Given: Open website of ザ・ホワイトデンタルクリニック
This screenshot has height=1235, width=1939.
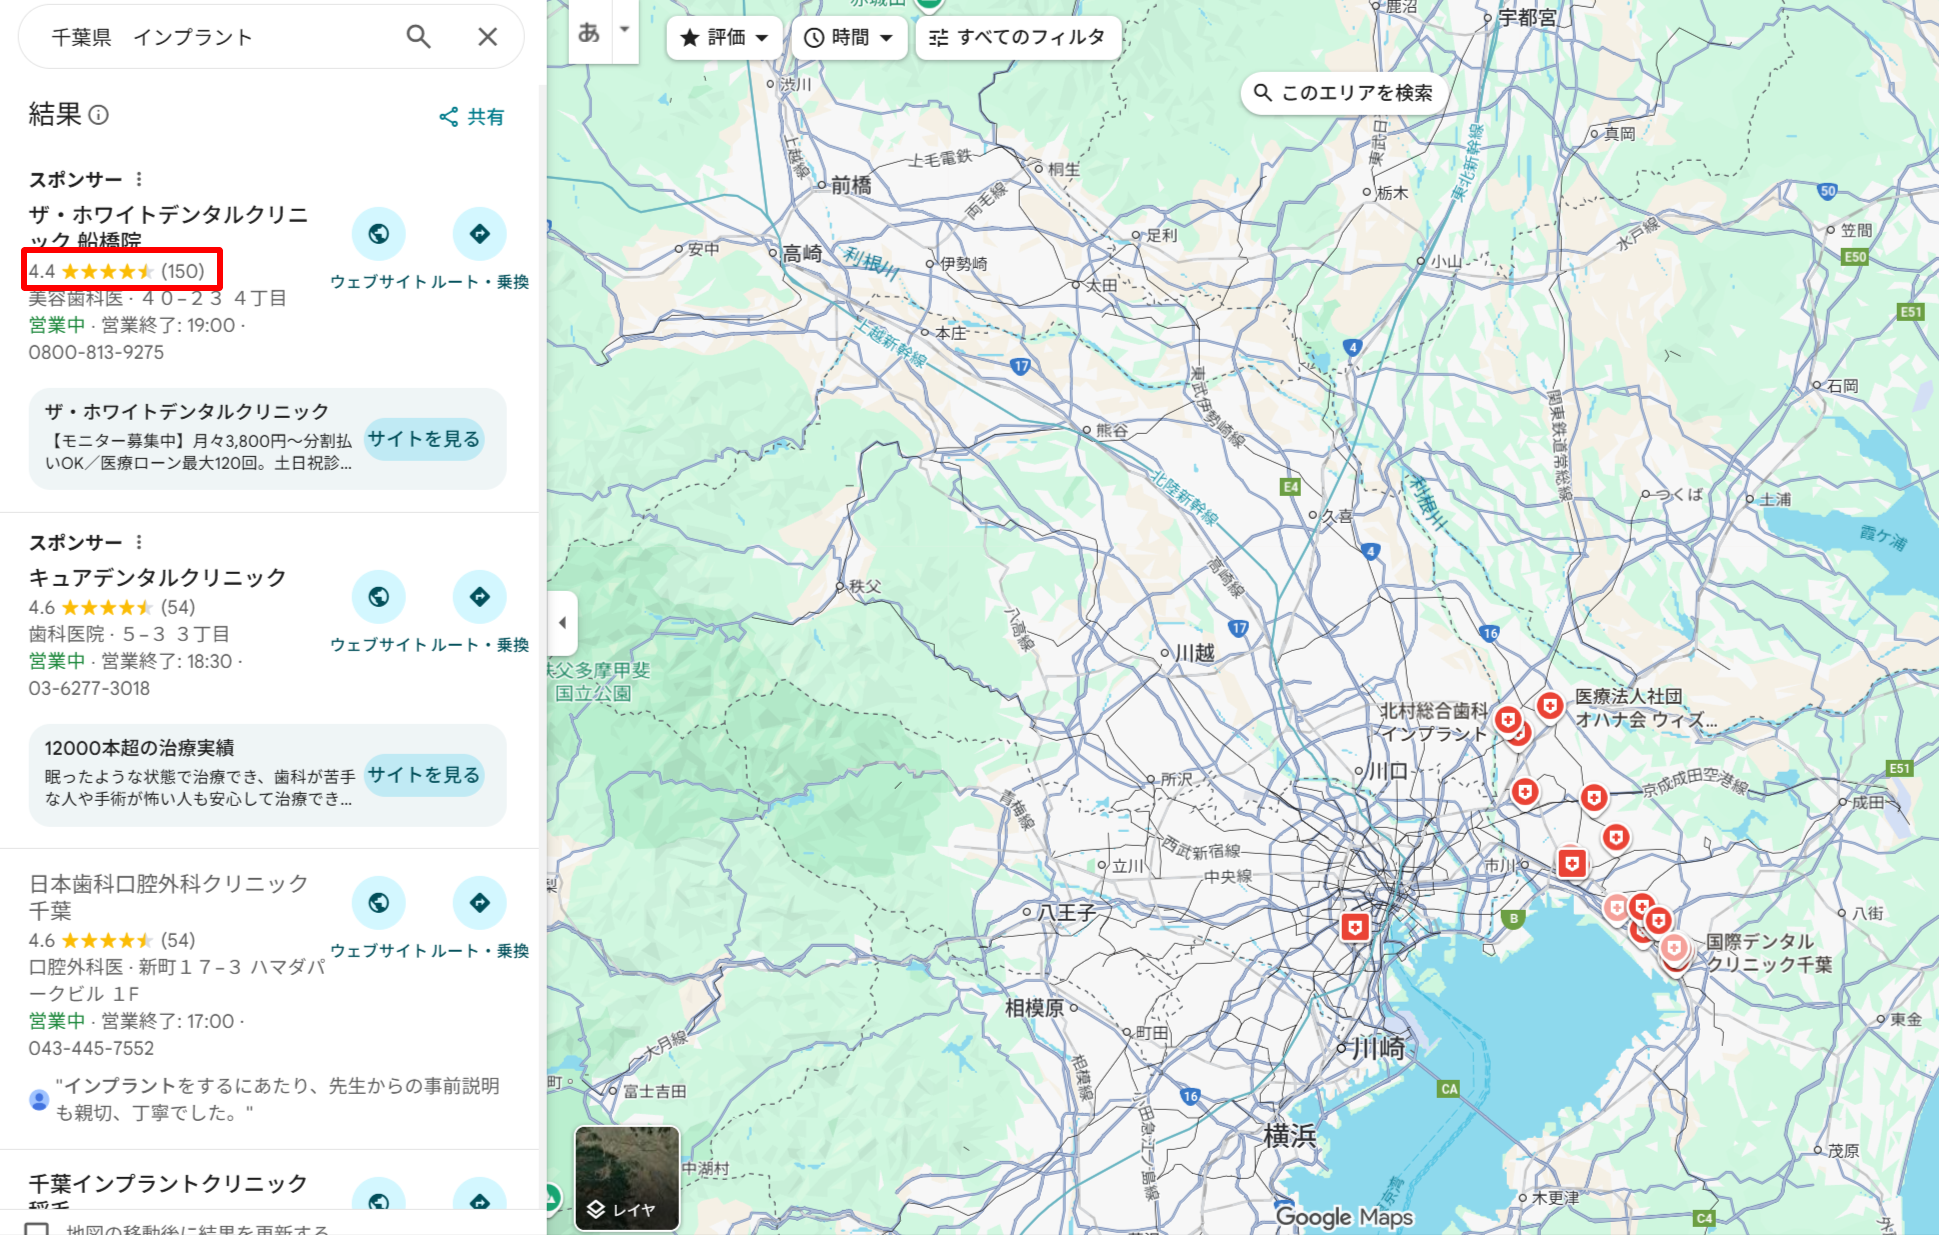Looking at the screenshot, I should (x=378, y=234).
